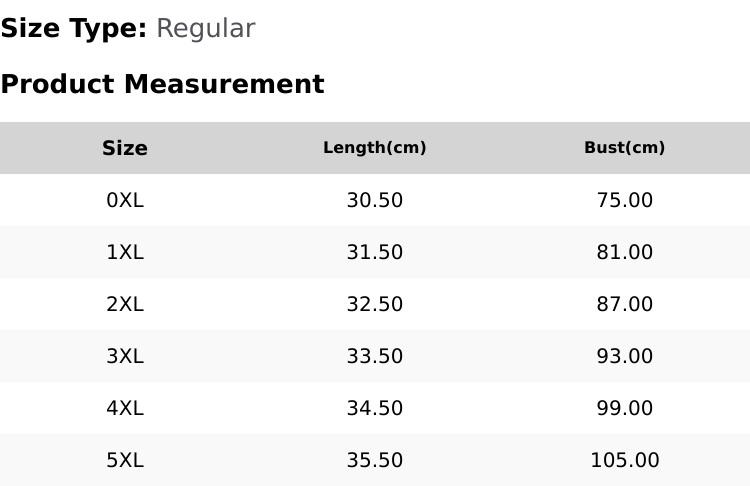The height and width of the screenshot is (486, 750).
Task: Click the 30.50 length value
Action: (375, 200)
